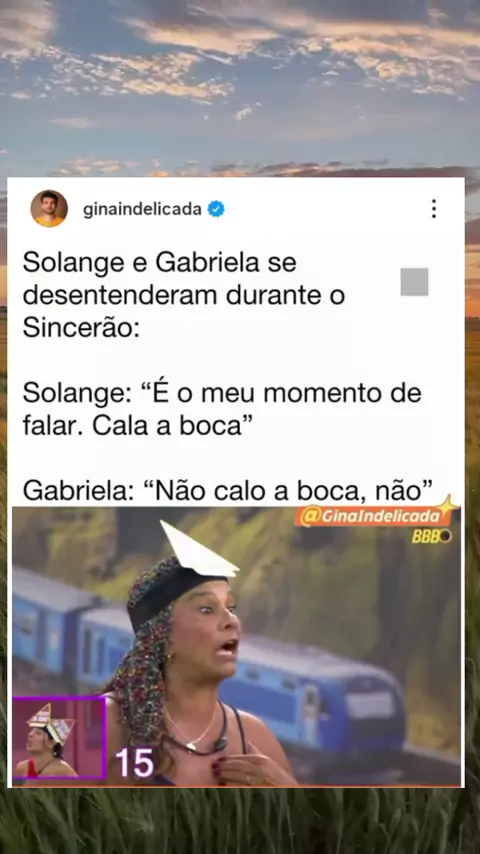The width and height of the screenshot is (480, 854).
Task: Tap the grass area below the post
Action: [x=240, y=821]
